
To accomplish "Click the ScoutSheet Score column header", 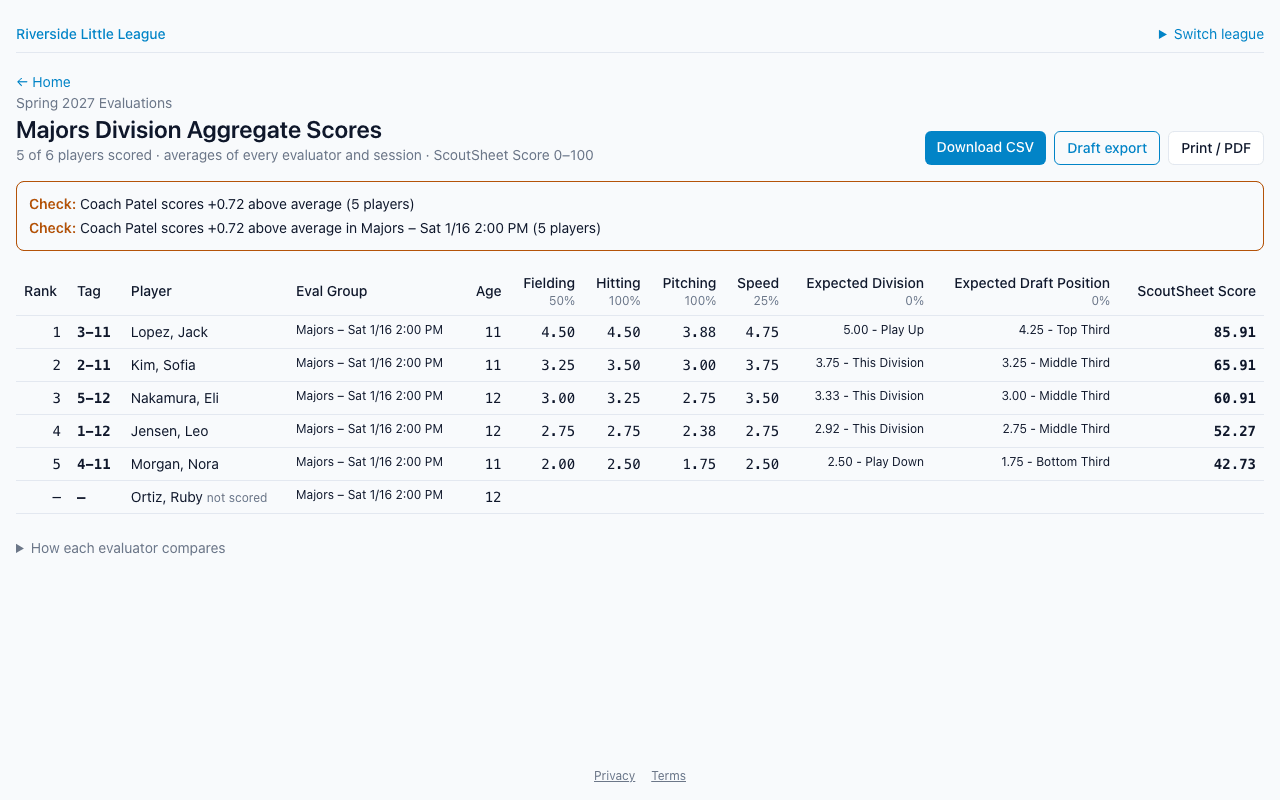I will point(1196,291).
